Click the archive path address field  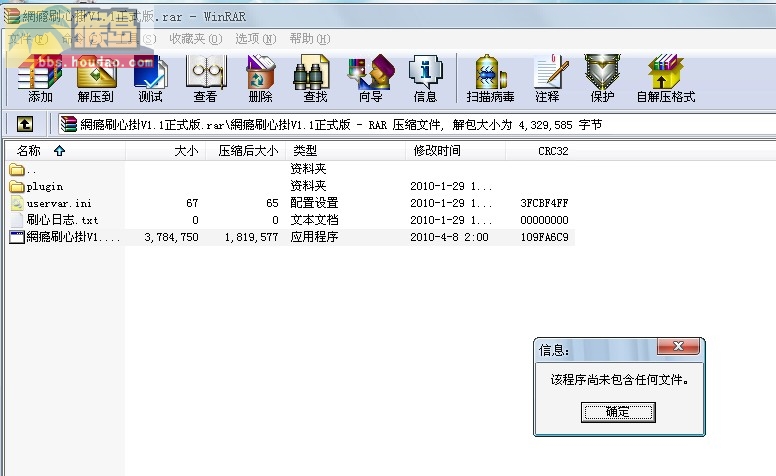click(416, 124)
